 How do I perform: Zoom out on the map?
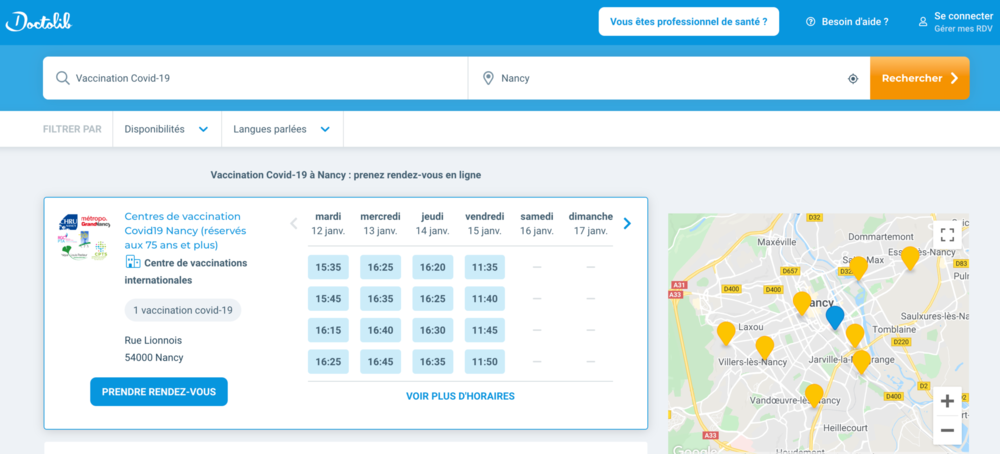click(x=947, y=430)
